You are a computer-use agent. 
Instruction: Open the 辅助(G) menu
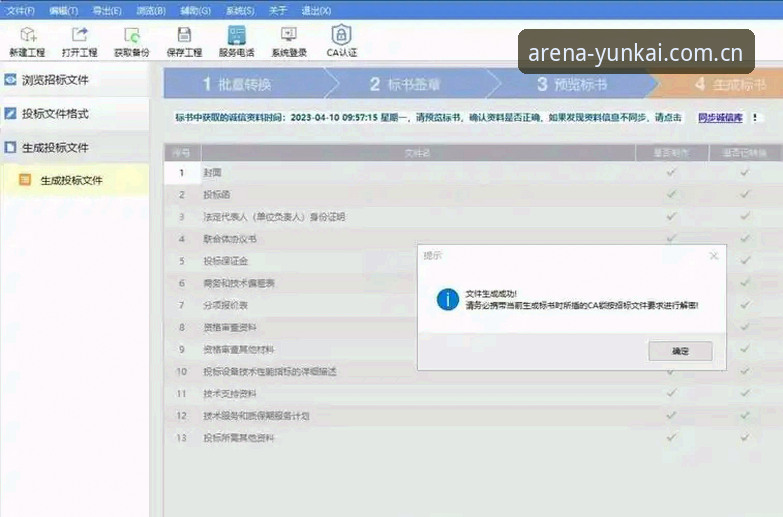[x=195, y=10]
